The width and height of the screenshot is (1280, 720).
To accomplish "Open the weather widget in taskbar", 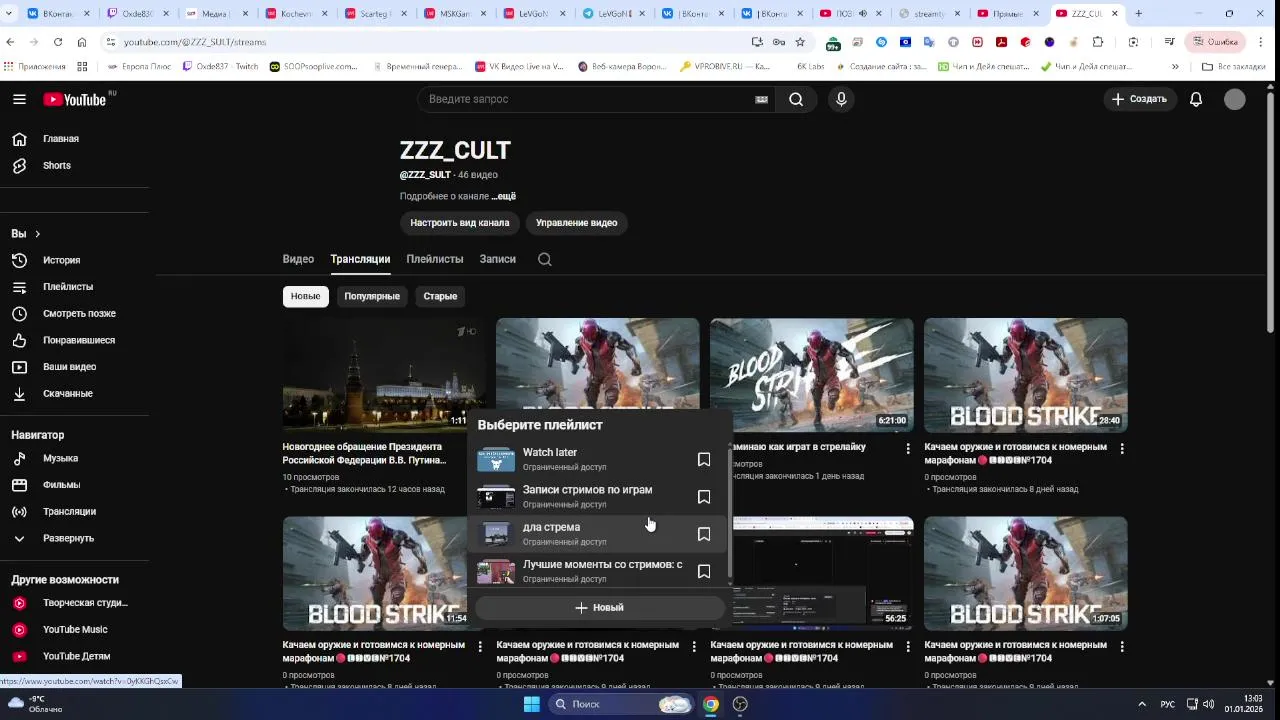I will (x=35, y=704).
